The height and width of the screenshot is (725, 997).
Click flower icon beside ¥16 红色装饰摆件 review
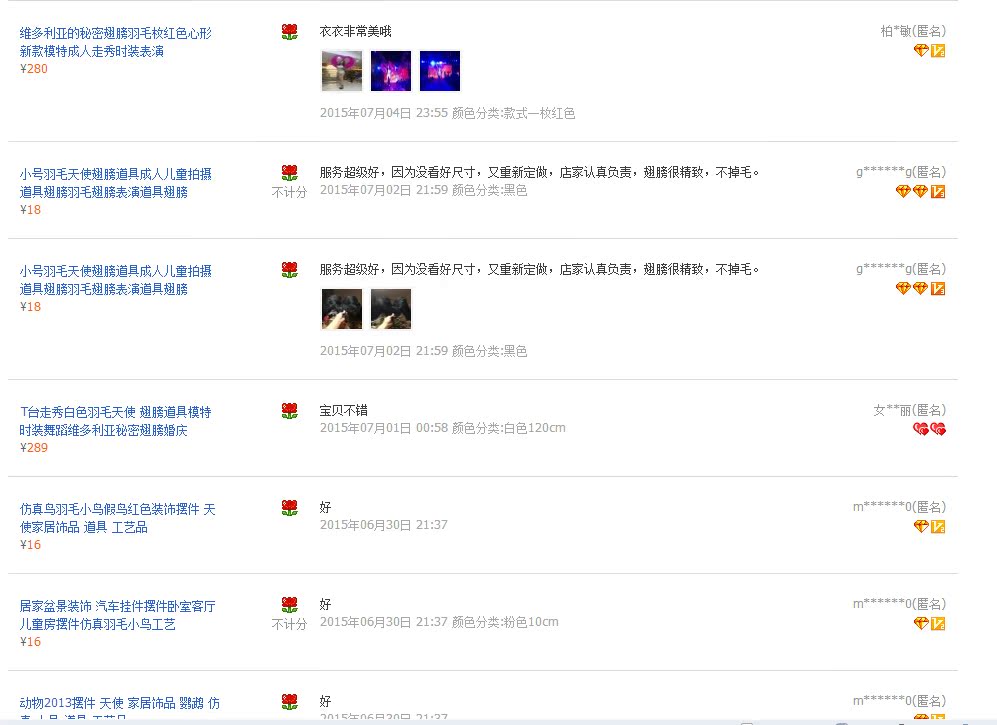tap(289, 508)
